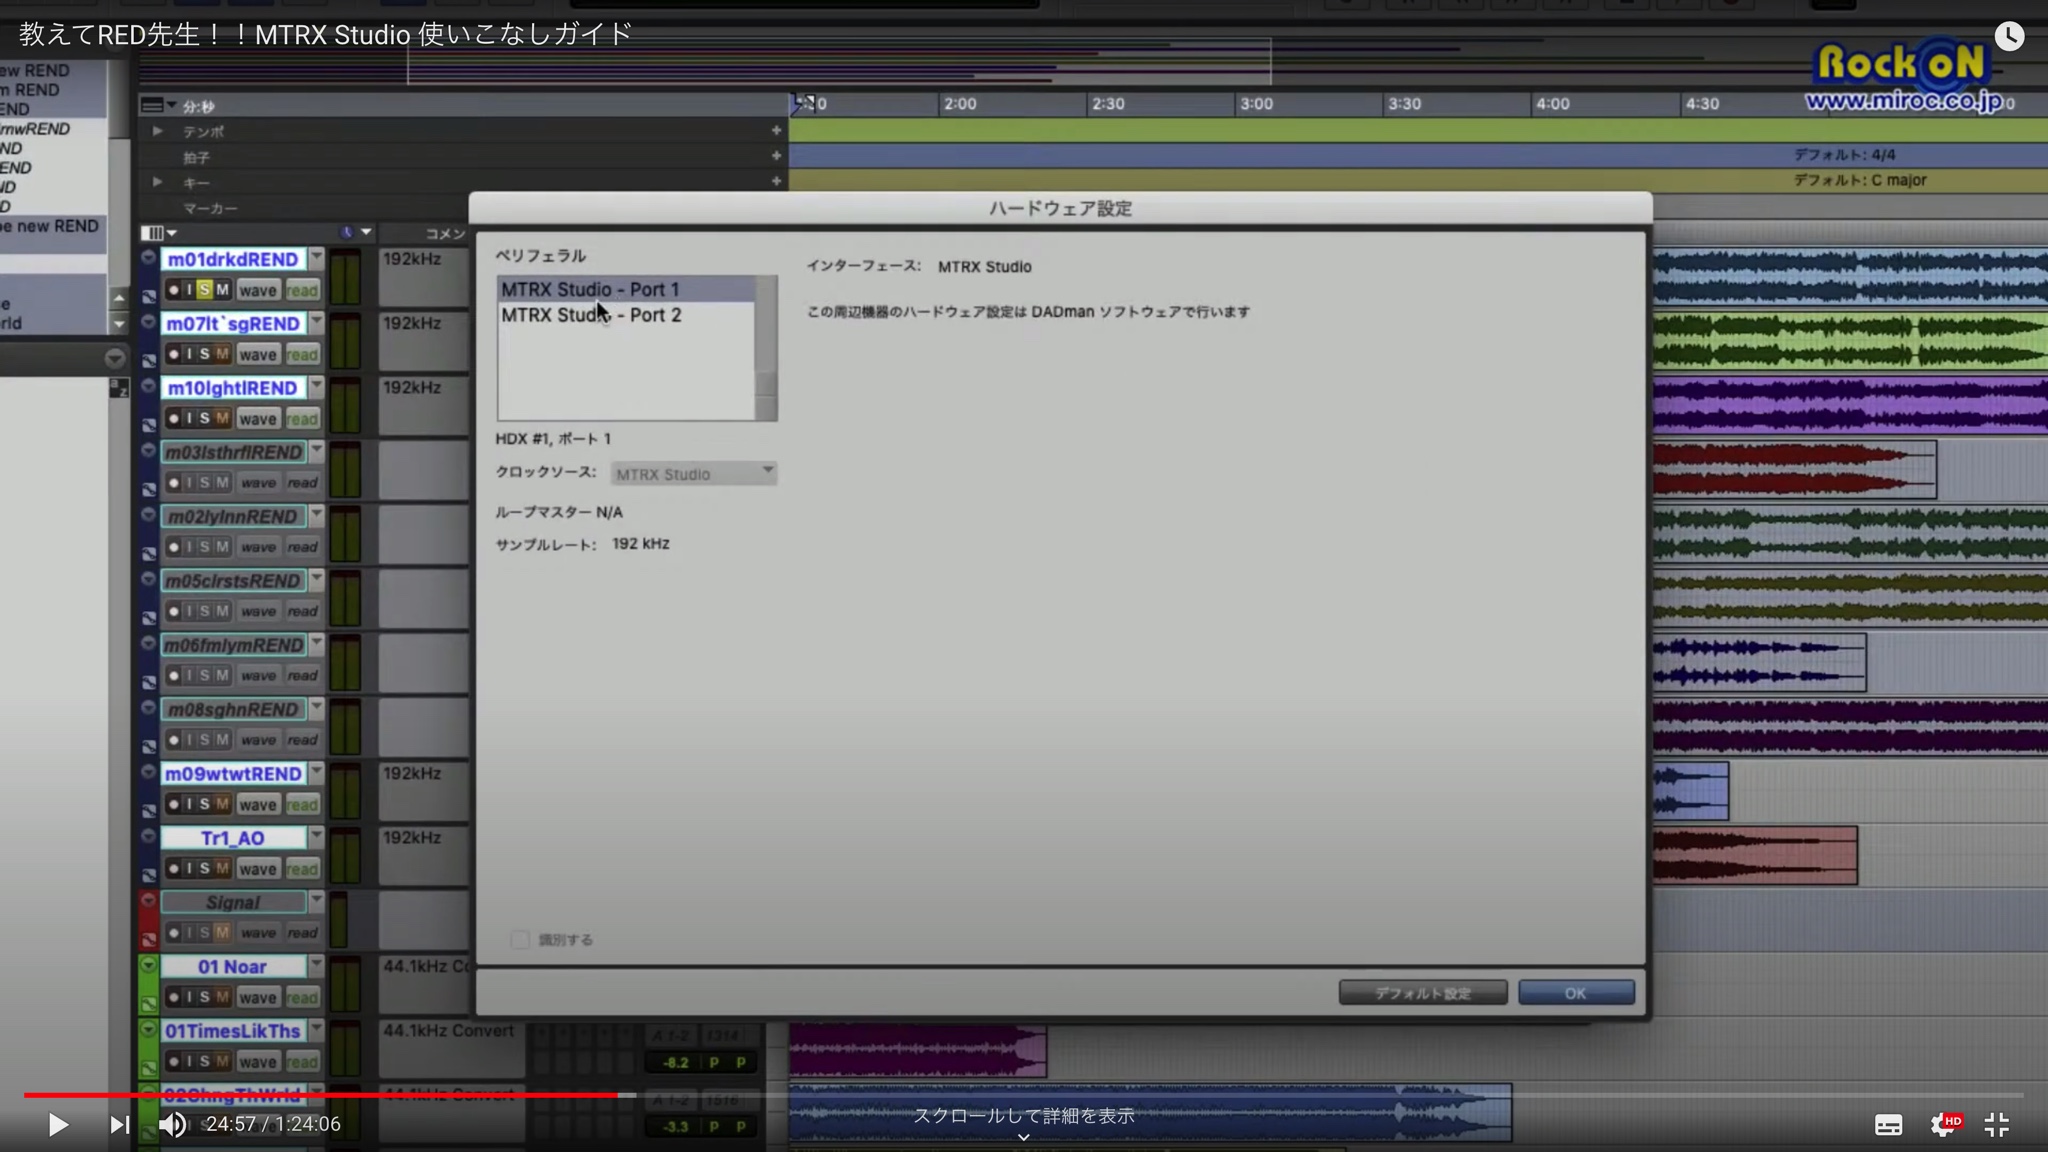The image size is (2048, 1152).
Task: Click スクロールして詳細を表示 prompt
Action: pyautogui.click(x=1024, y=1116)
